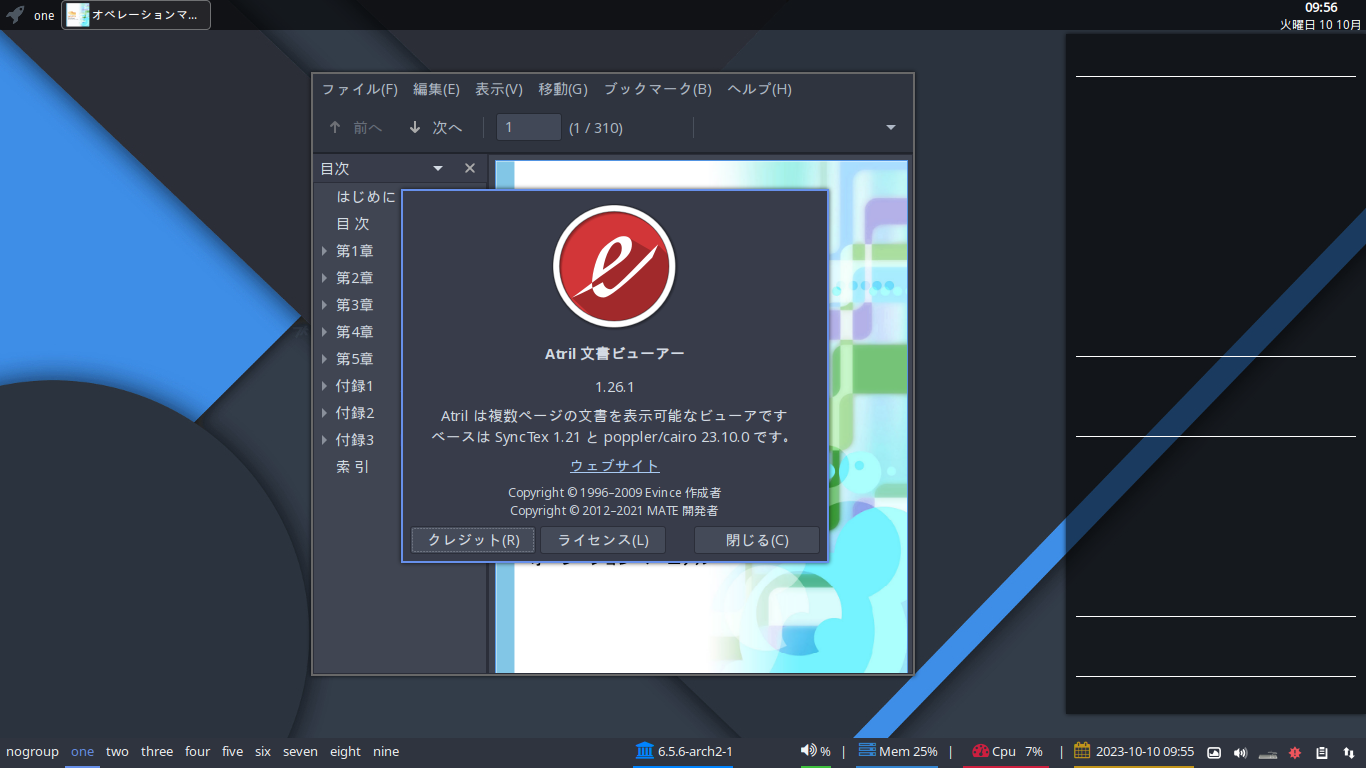Click the clipboard tray icon

click(x=1321, y=753)
